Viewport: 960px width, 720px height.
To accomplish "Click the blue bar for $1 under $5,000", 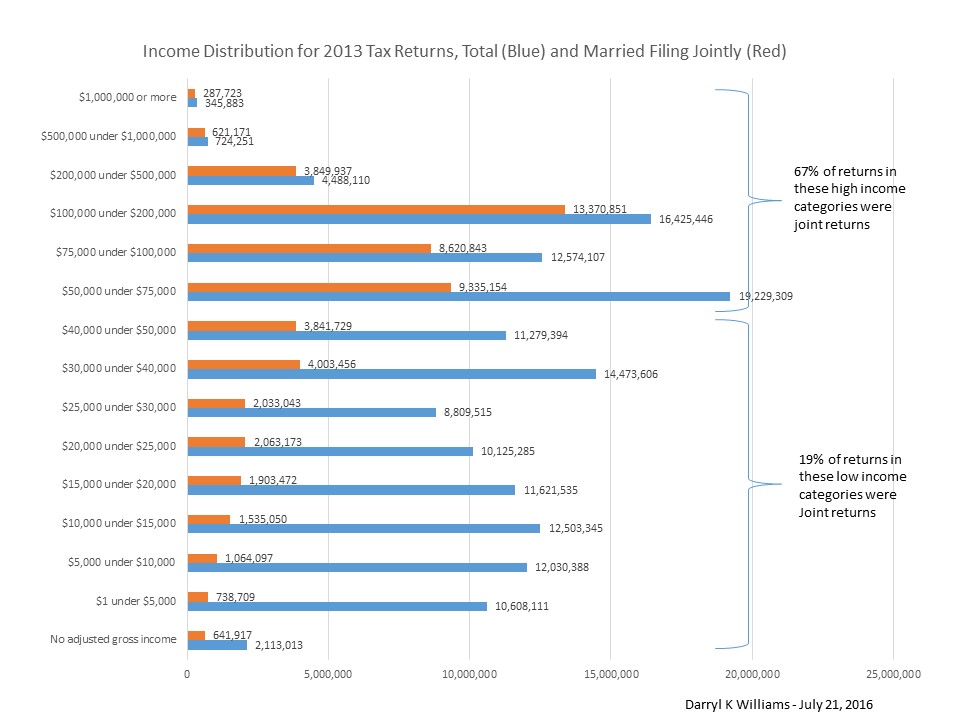I will tap(337, 607).
